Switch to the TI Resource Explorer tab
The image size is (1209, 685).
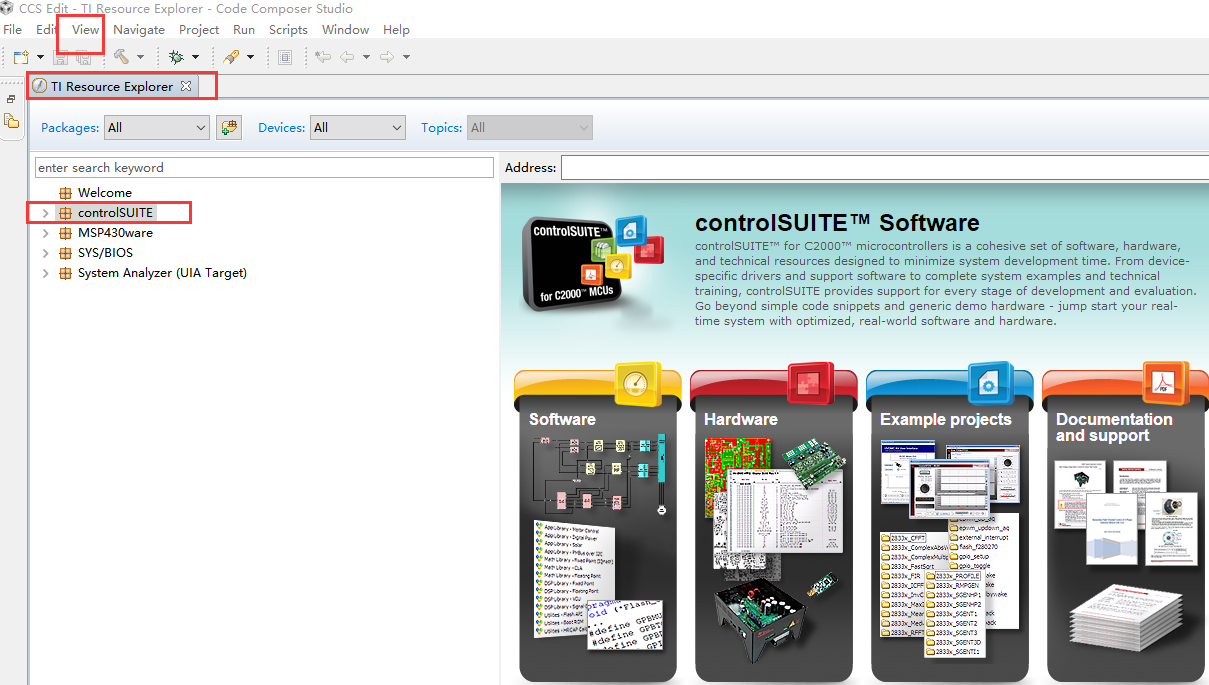110,85
